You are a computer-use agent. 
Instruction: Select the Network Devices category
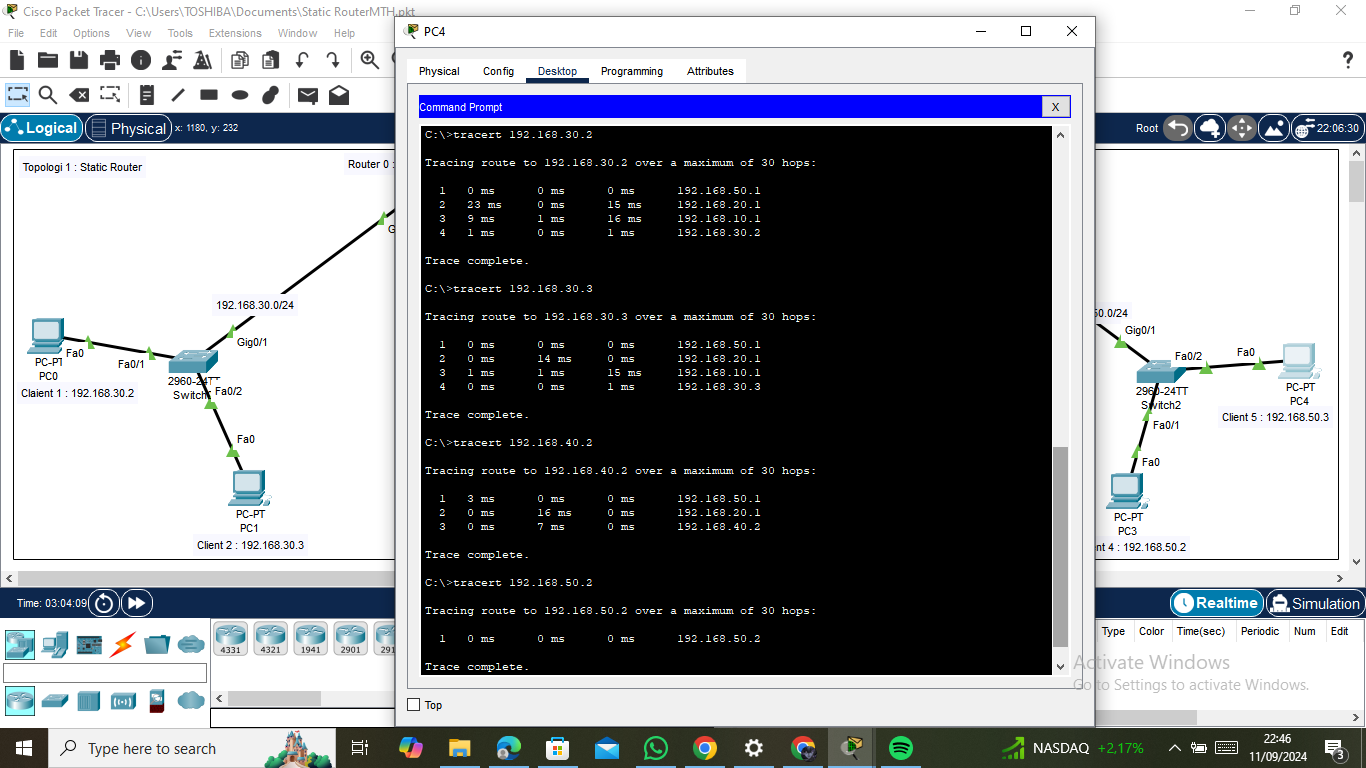coord(20,645)
